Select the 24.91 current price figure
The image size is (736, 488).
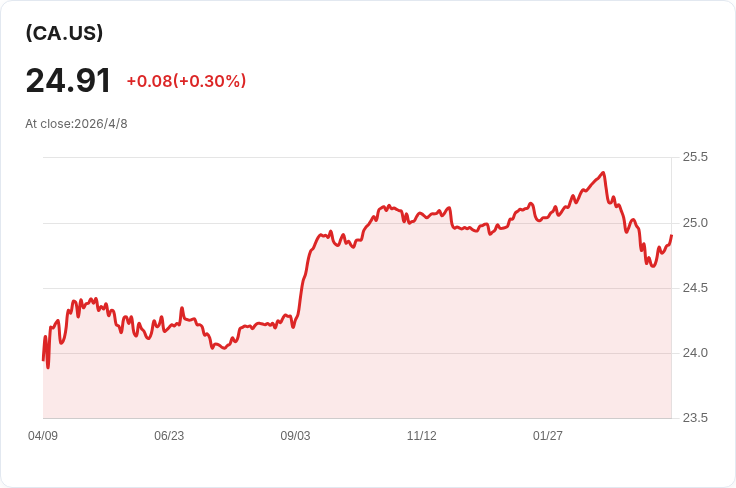68,81
